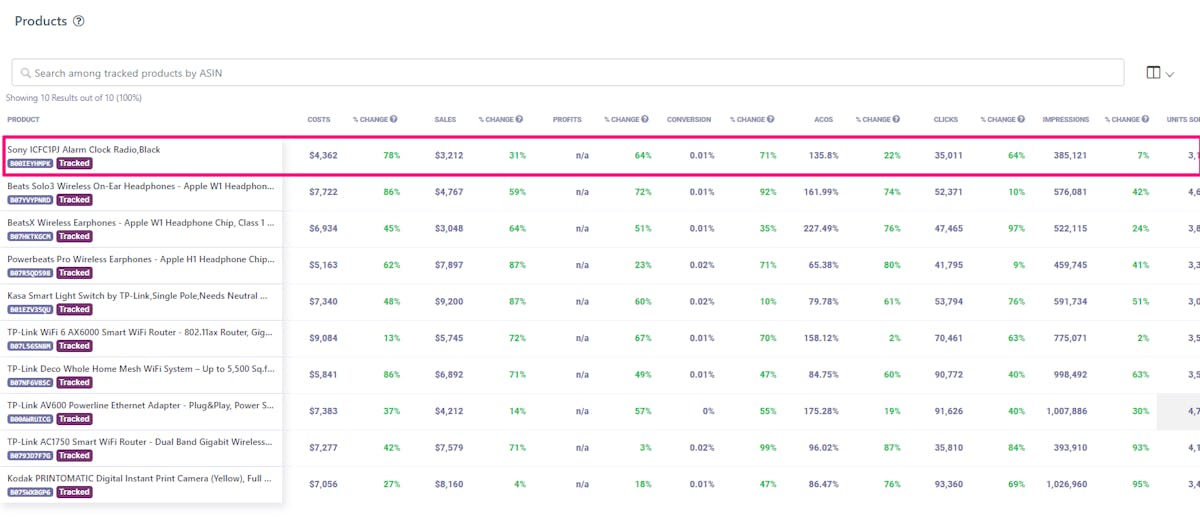This screenshot has height=529, width=1200.
Task: Click Tracked badge on Kodak PRINTOMATIC row
Action: (x=74, y=492)
